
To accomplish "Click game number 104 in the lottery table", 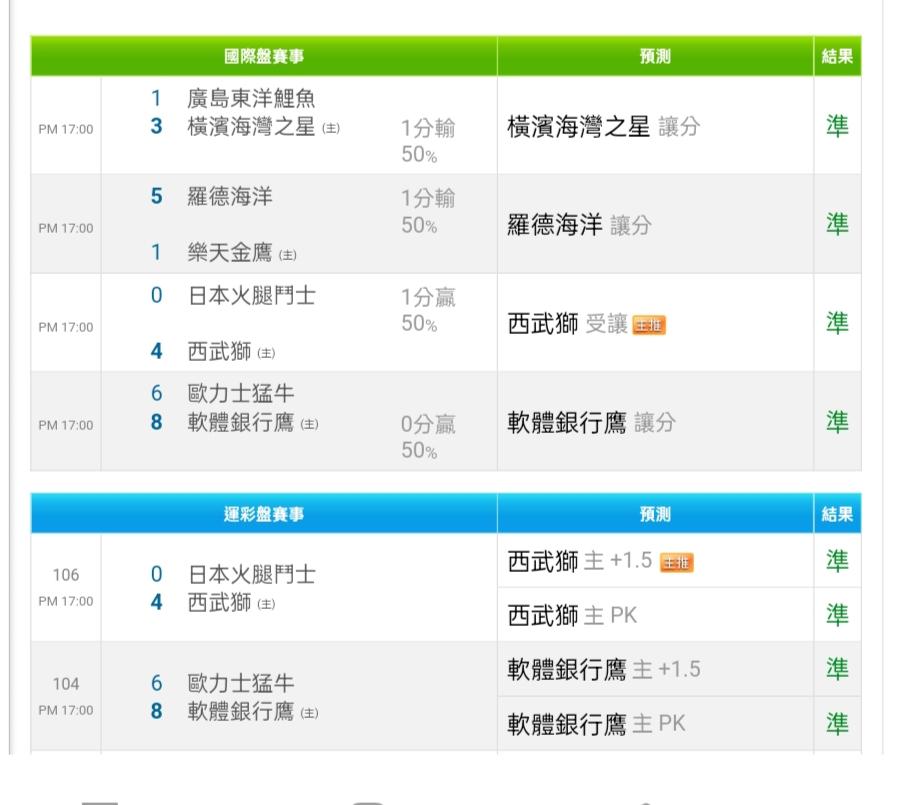I will (x=65, y=683).
